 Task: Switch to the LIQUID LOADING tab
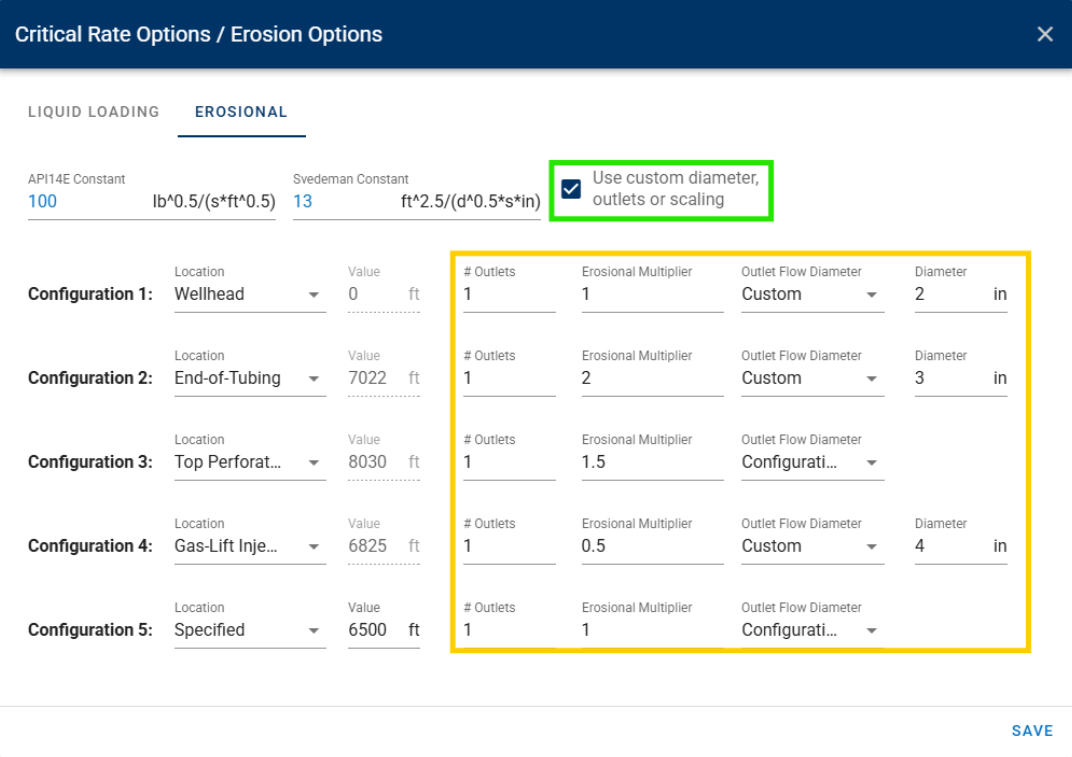[93, 112]
